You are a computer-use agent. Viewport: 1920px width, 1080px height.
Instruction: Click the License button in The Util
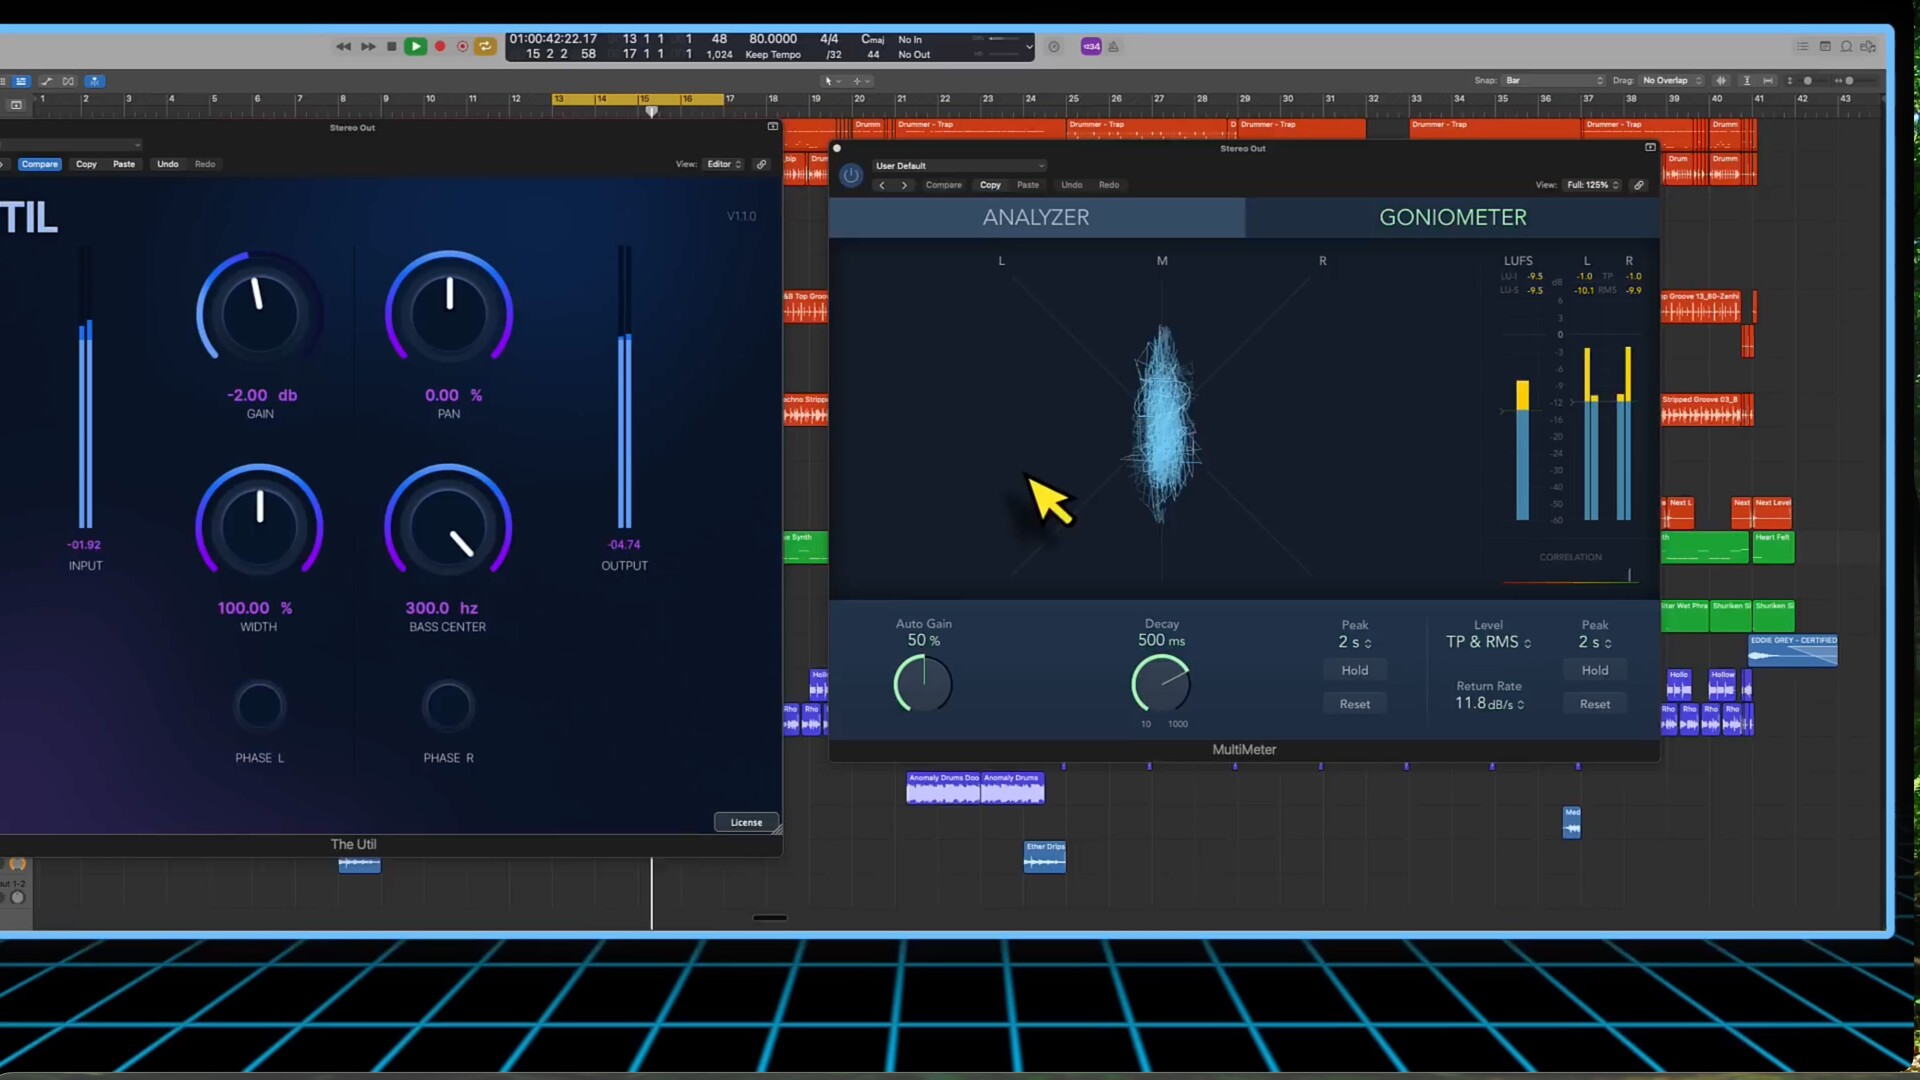746,822
